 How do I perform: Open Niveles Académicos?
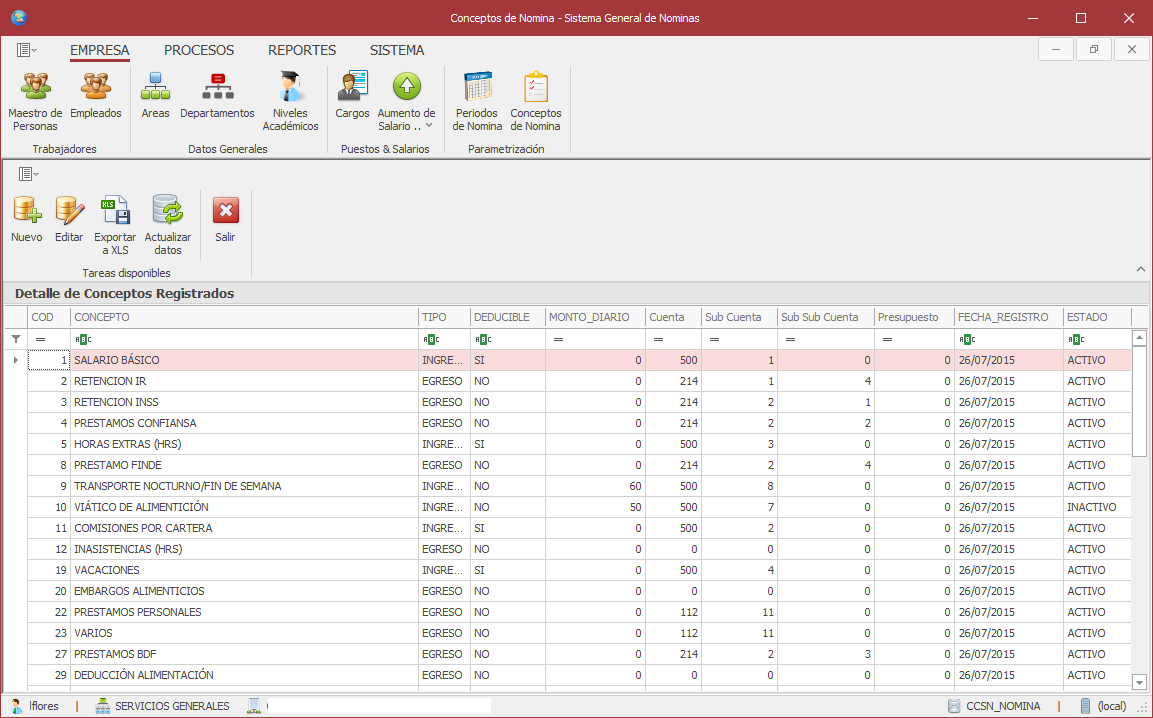coord(290,102)
